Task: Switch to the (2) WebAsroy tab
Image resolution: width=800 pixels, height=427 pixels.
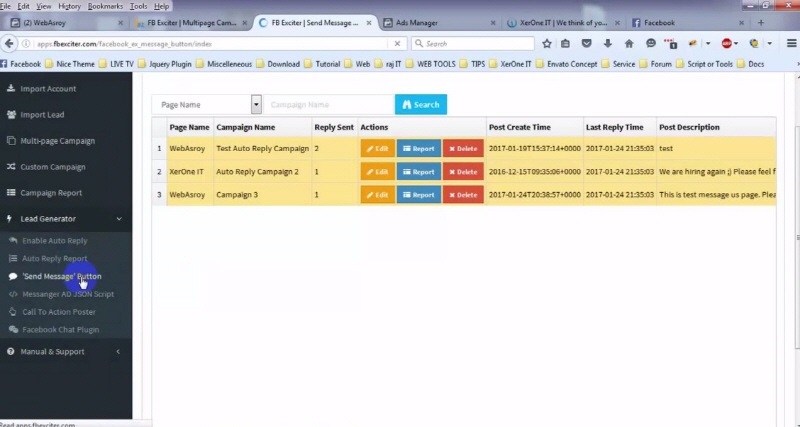Action: 64,22
